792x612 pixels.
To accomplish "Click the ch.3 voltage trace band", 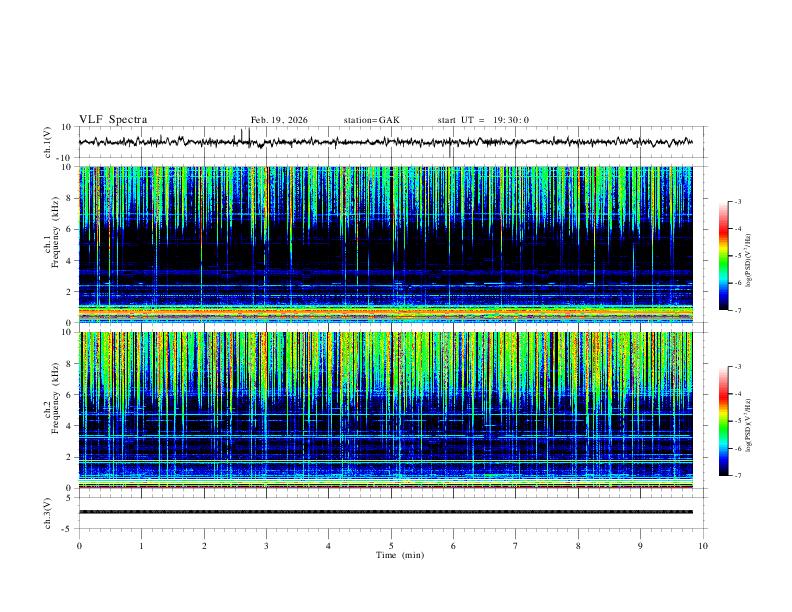I will (x=385, y=512).
